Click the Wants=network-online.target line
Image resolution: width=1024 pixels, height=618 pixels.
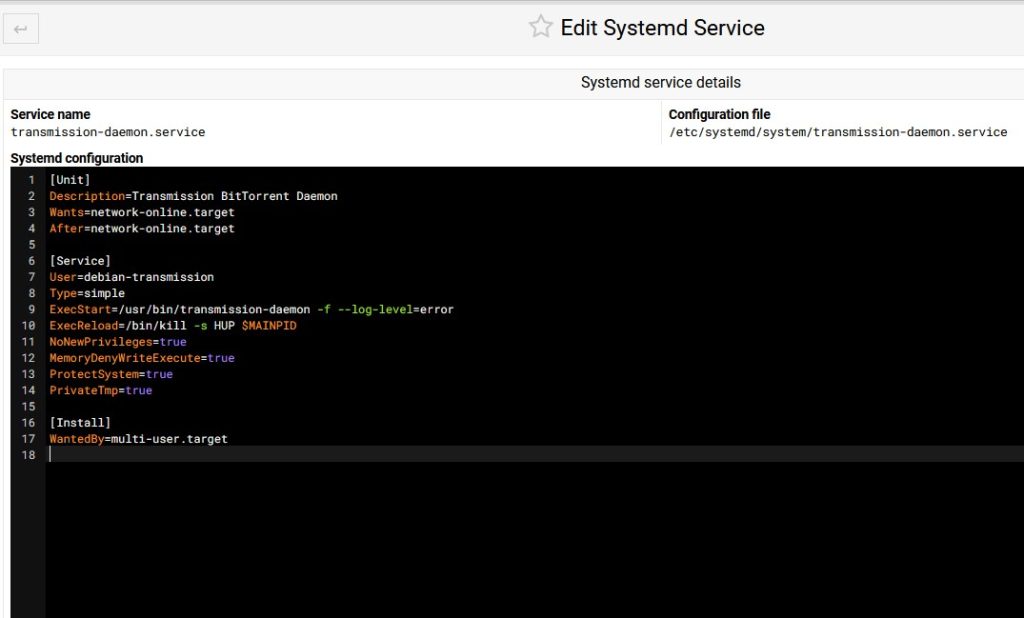(142, 212)
